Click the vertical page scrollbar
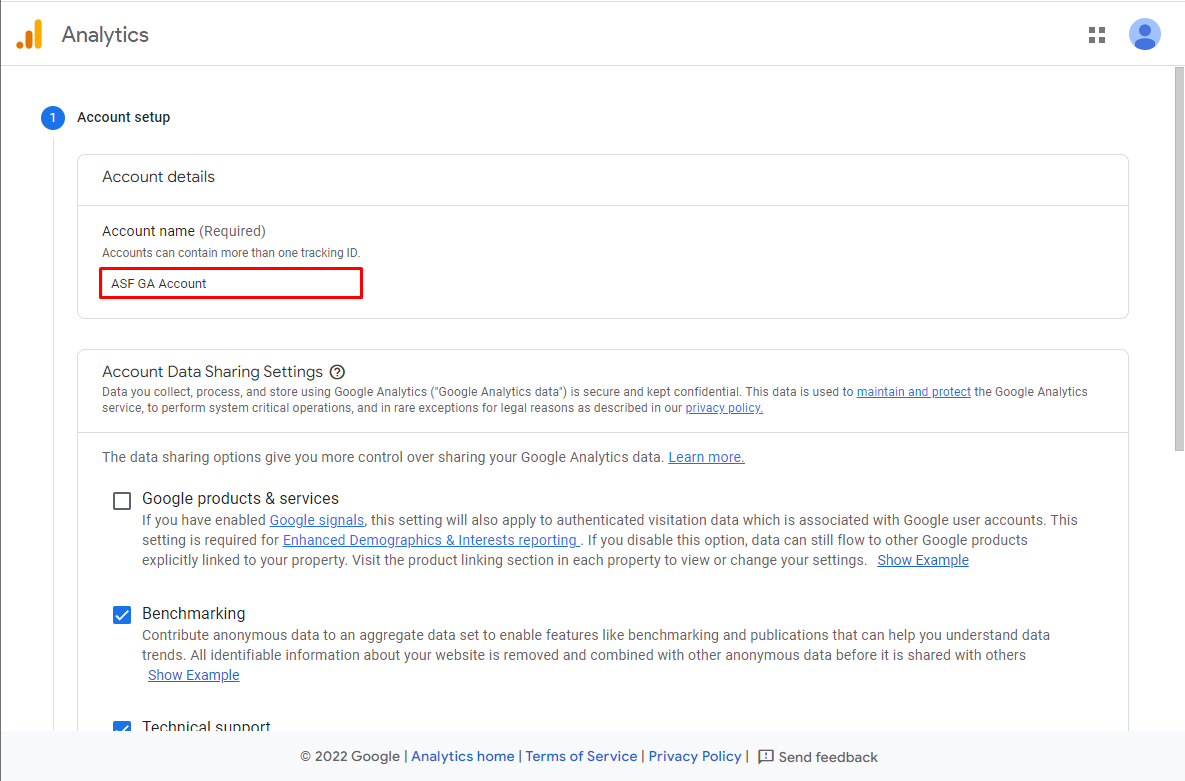This screenshot has height=781, width=1185. point(1179,259)
